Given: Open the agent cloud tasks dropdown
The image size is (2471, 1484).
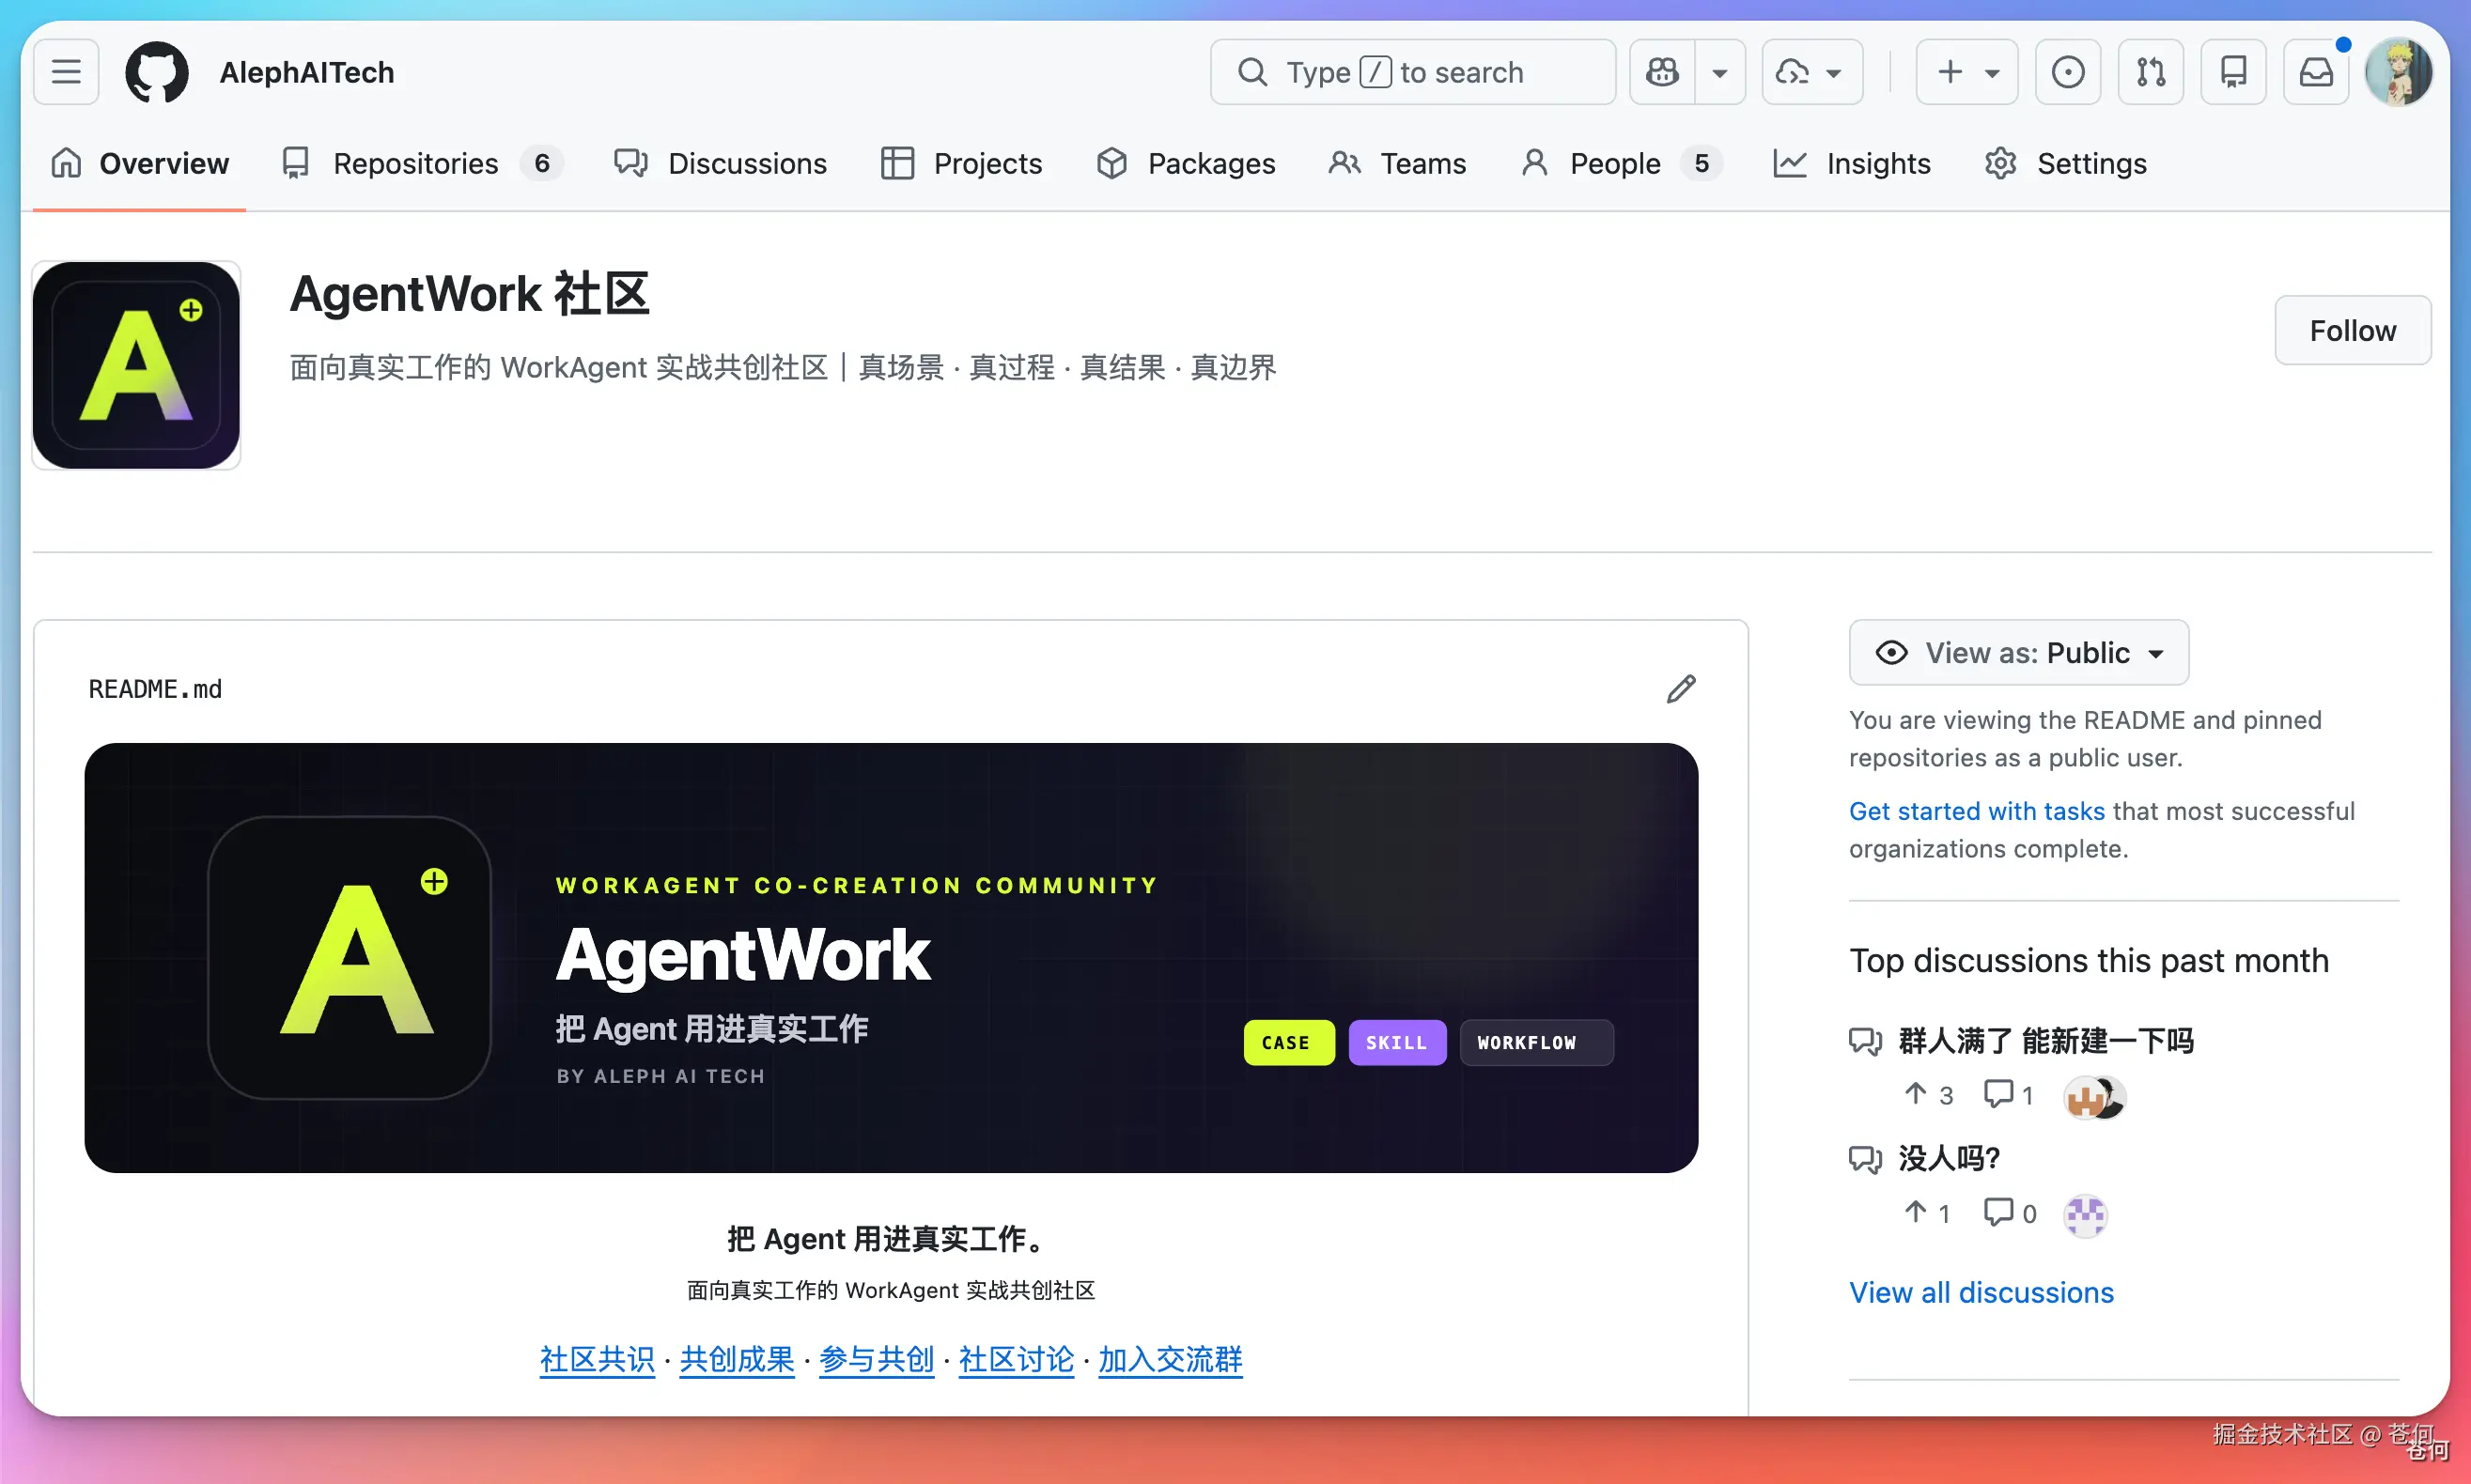Looking at the screenshot, I should click(x=1811, y=72).
